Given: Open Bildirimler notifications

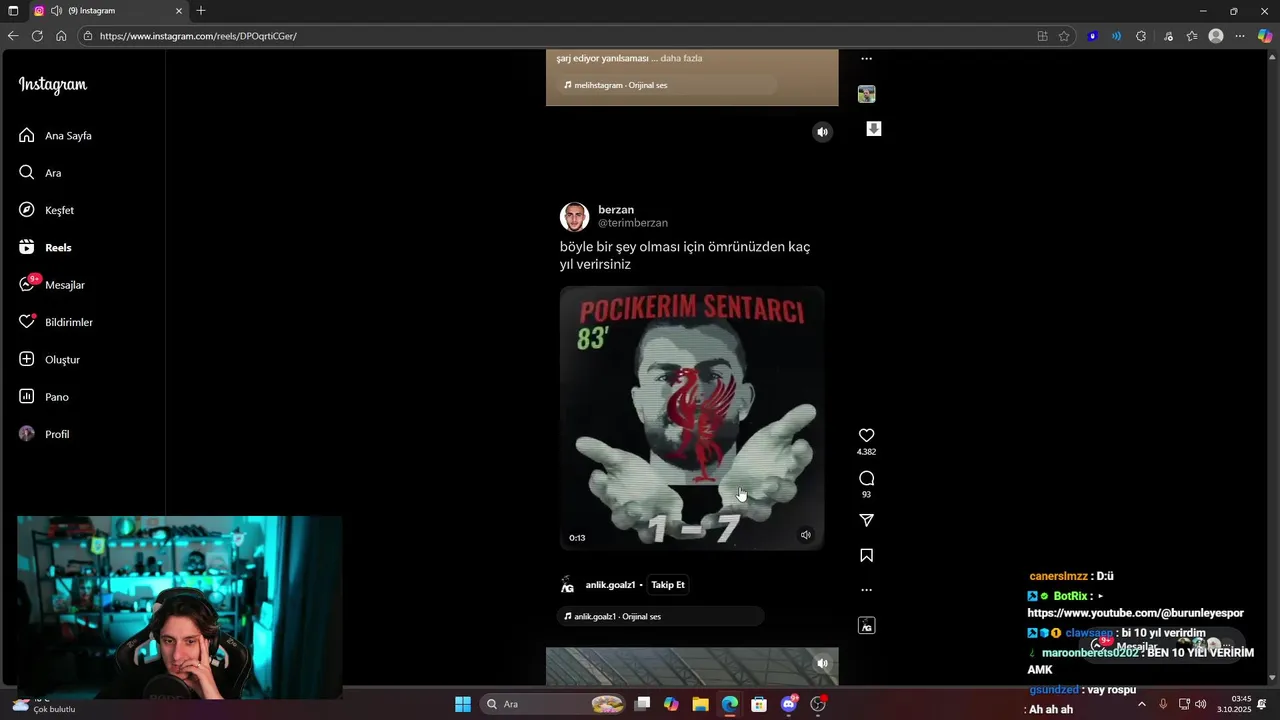Looking at the screenshot, I should (x=55, y=322).
